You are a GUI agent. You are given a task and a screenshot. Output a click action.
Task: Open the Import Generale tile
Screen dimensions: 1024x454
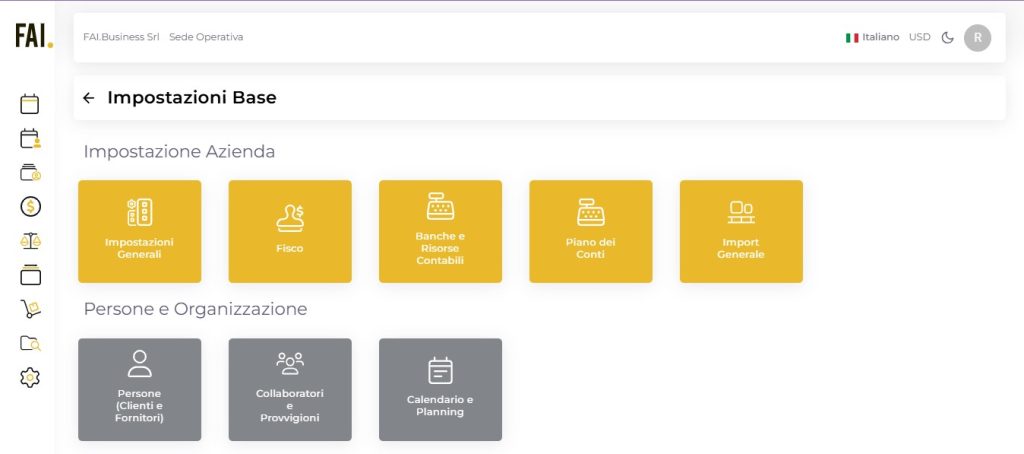(x=741, y=231)
